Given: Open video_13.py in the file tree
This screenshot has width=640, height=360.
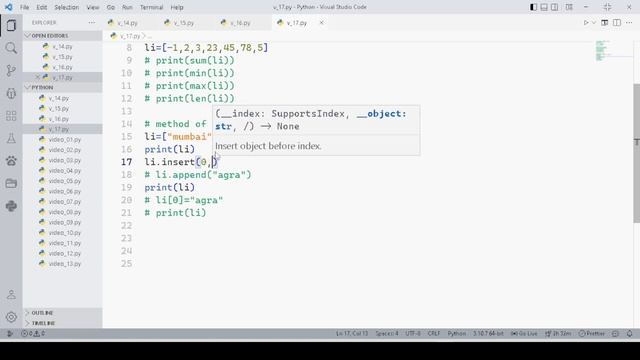Looking at the screenshot, I should click(x=62, y=264).
